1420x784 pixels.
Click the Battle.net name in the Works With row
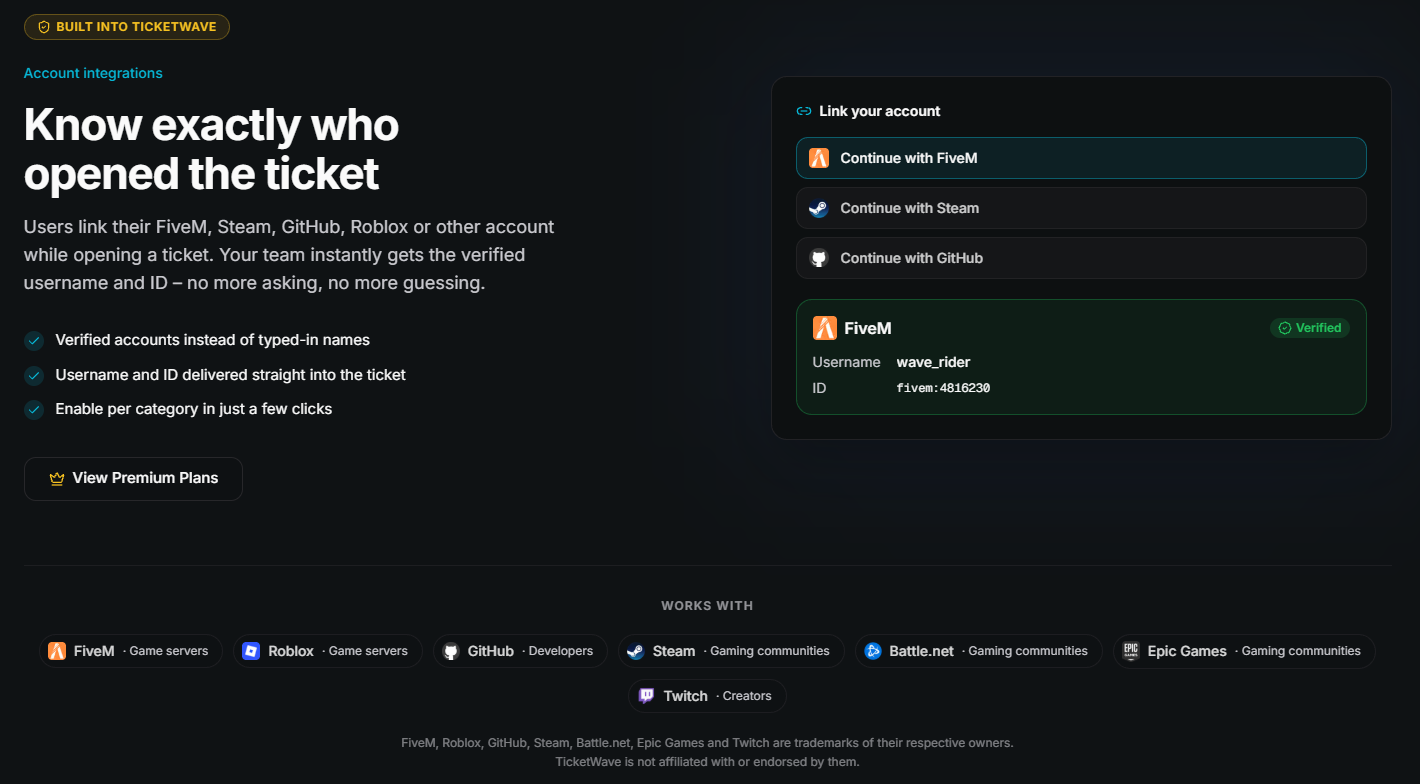tap(922, 651)
